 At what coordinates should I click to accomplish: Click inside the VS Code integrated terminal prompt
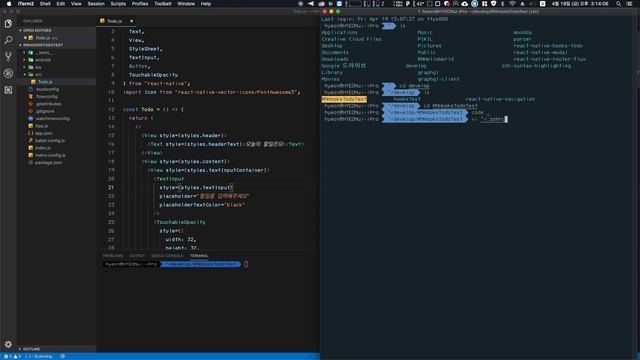point(246,264)
